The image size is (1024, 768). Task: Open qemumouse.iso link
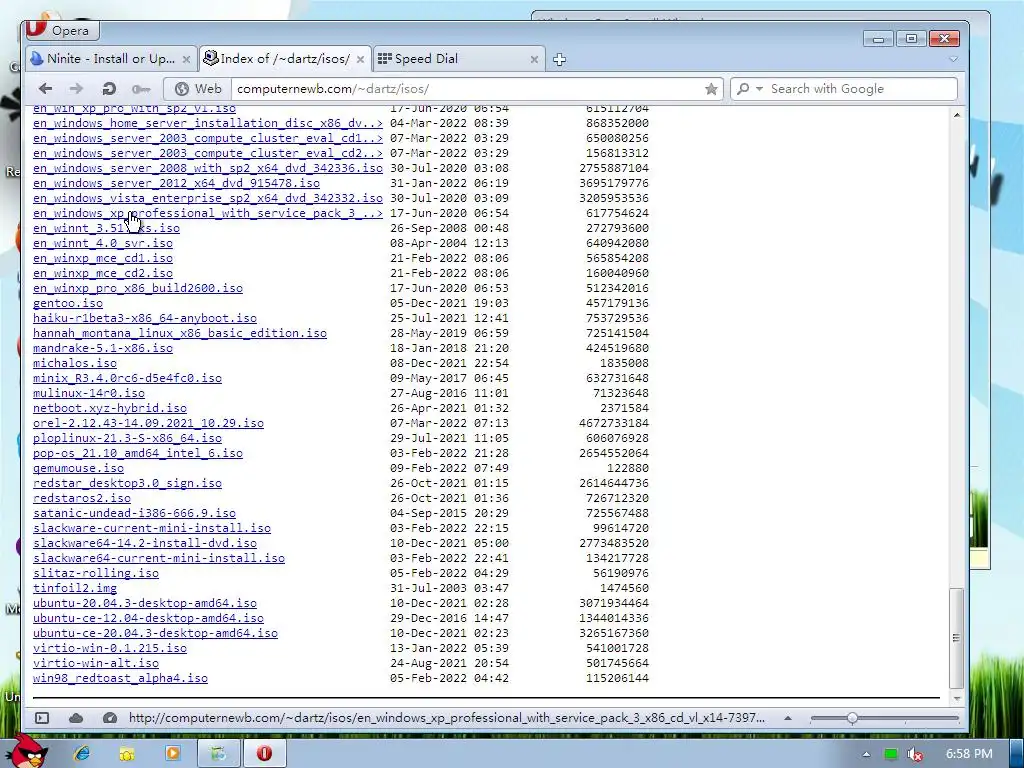click(78, 468)
